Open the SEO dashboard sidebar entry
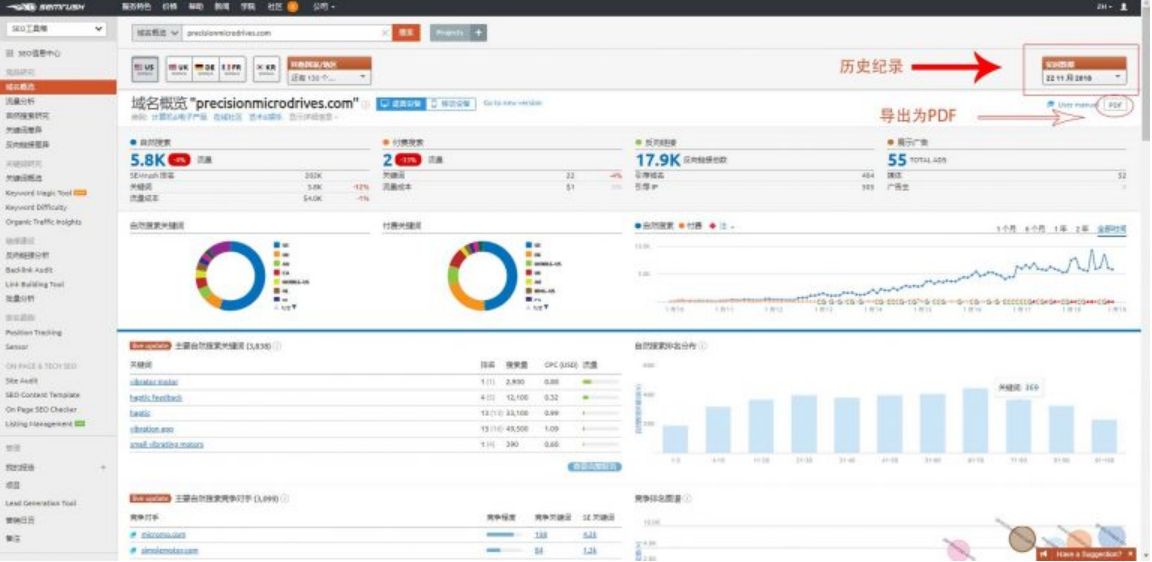This screenshot has width=1152, height=562. pyautogui.click(x=35, y=54)
